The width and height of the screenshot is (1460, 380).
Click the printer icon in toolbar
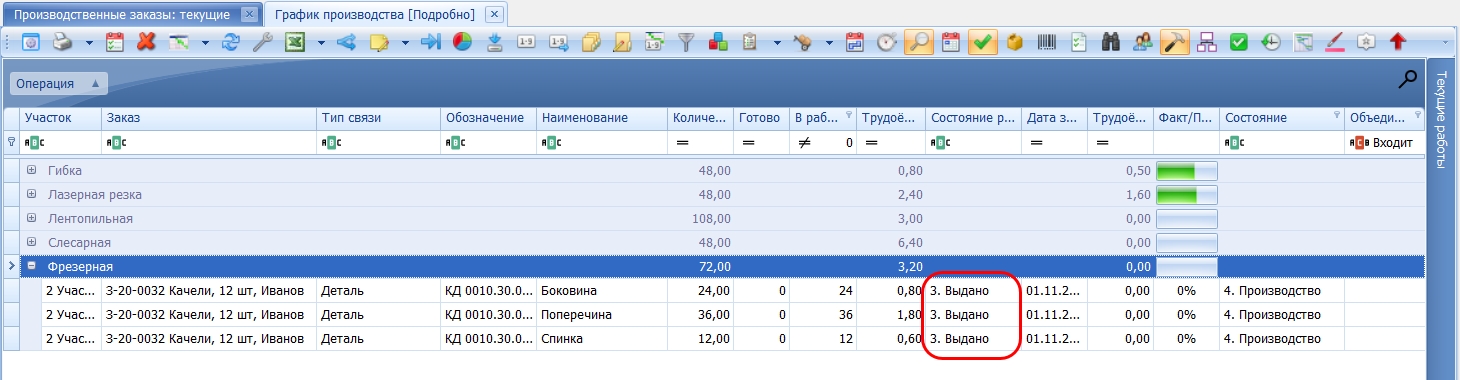coord(62,42)
